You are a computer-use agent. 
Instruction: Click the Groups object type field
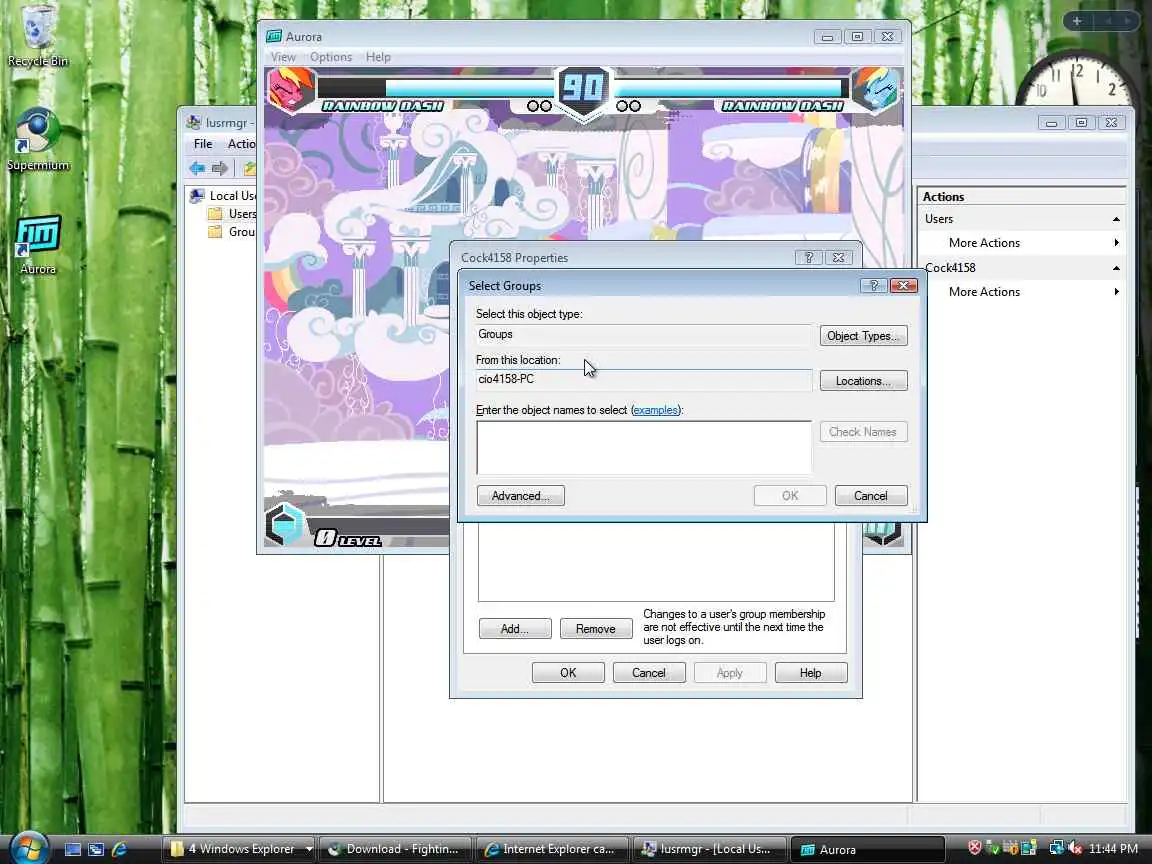tap(644, 335)
